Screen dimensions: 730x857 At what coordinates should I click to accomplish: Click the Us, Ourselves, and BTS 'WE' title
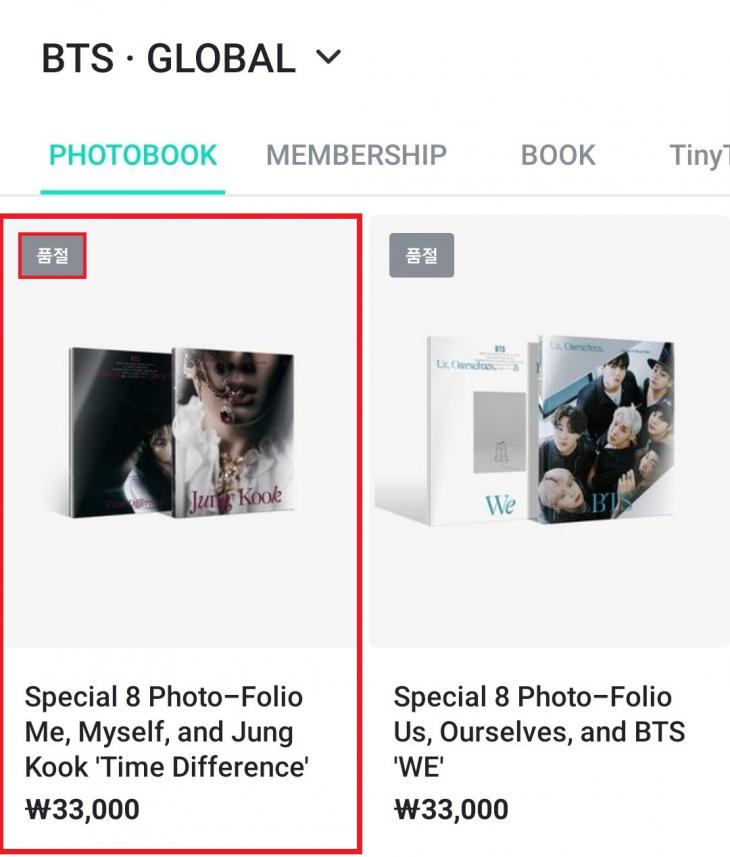tap(539, 732)
